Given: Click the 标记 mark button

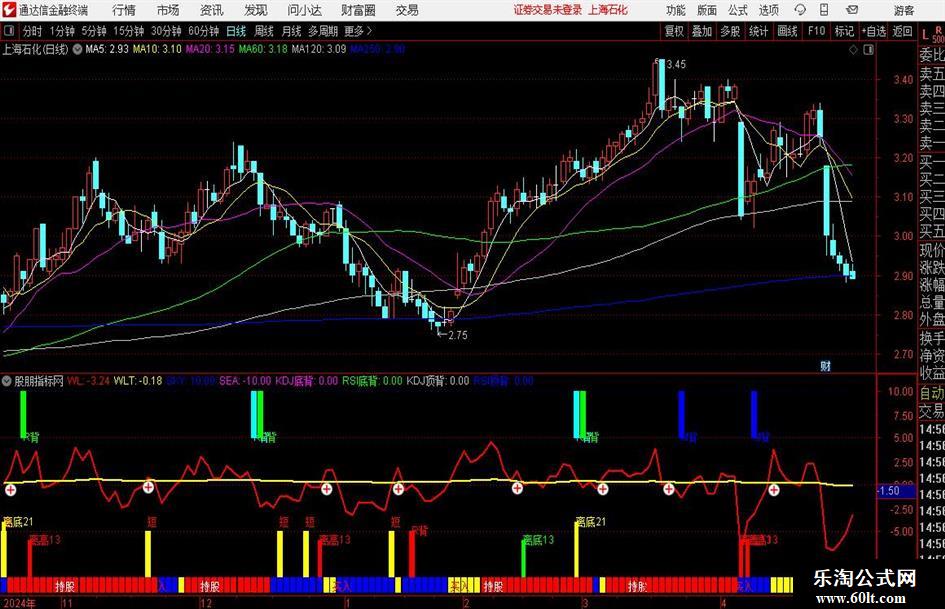Looking at the screenshot, I should pos(844,31).
